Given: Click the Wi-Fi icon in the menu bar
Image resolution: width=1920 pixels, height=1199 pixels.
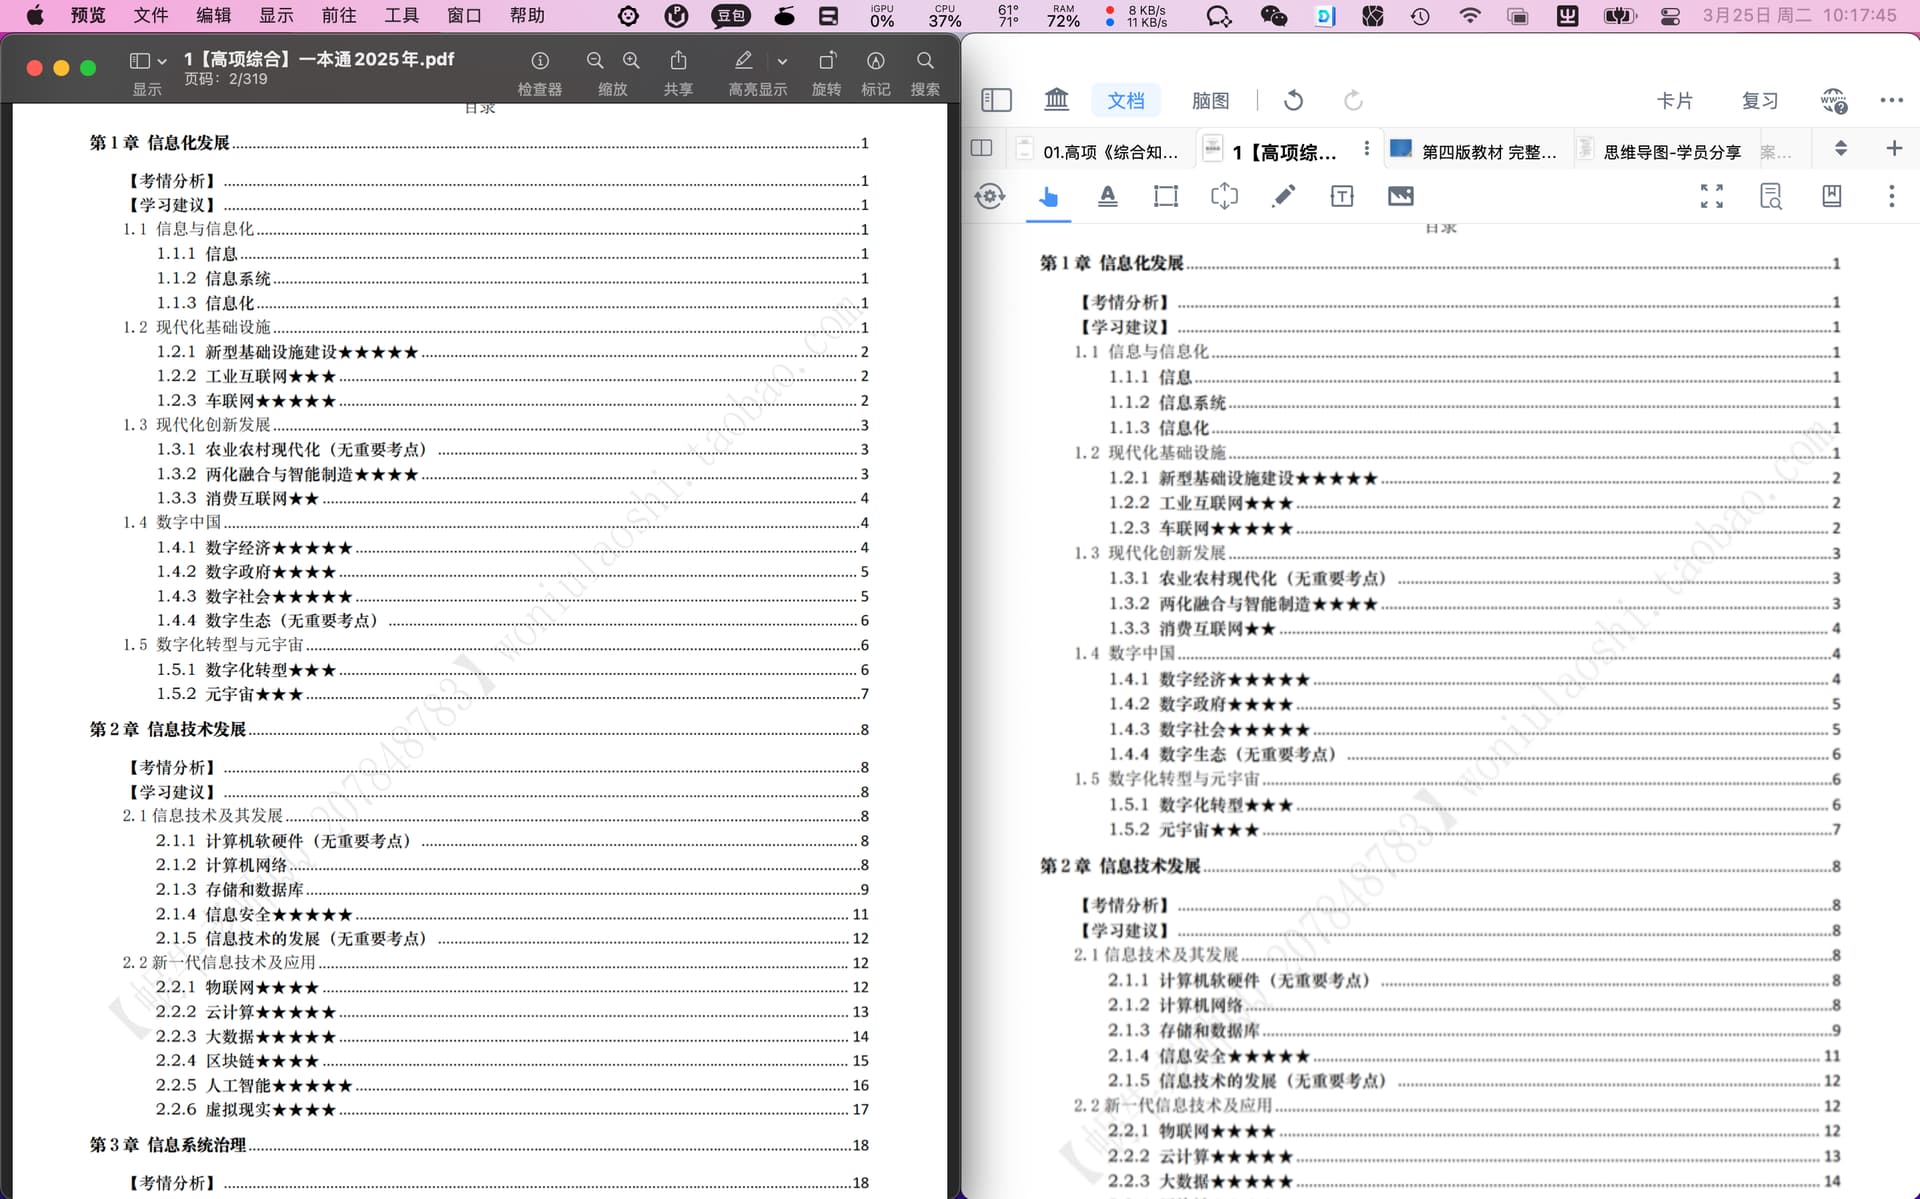Looking at the screenshot, I should click(x=1471, y=16).
